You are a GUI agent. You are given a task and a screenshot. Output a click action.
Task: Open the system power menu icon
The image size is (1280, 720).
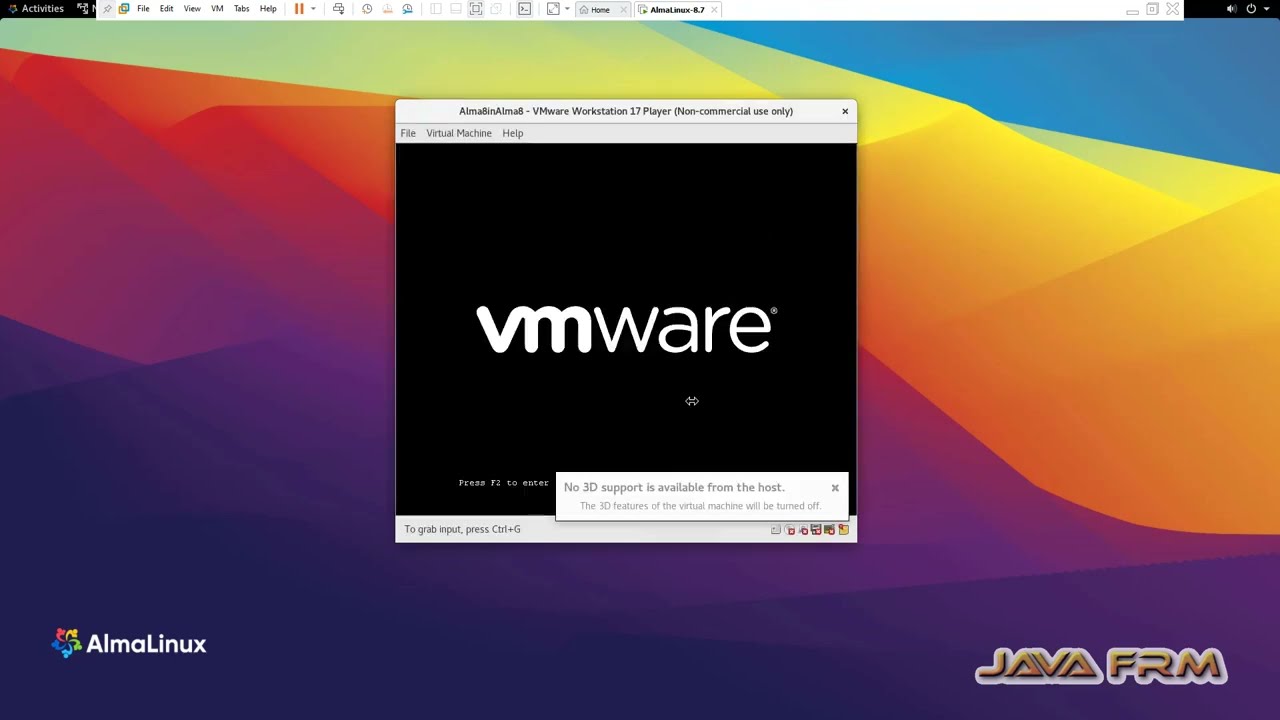point(1251,9)
